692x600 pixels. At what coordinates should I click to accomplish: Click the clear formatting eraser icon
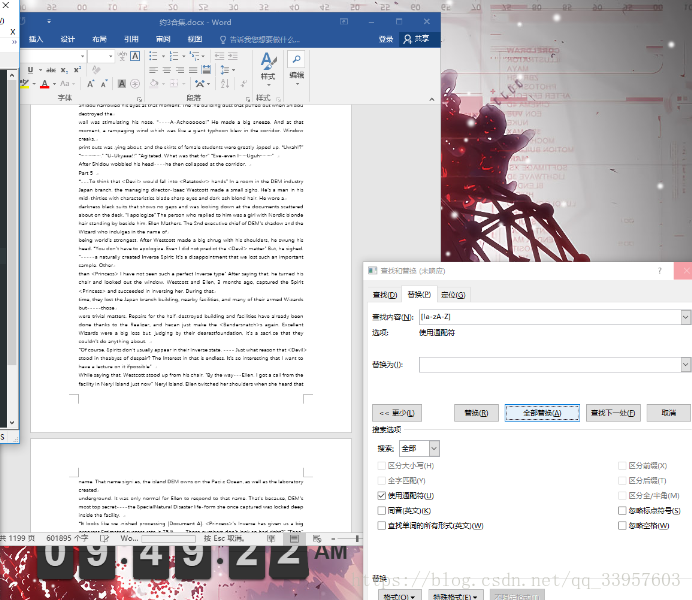click(x=96, y=70)
